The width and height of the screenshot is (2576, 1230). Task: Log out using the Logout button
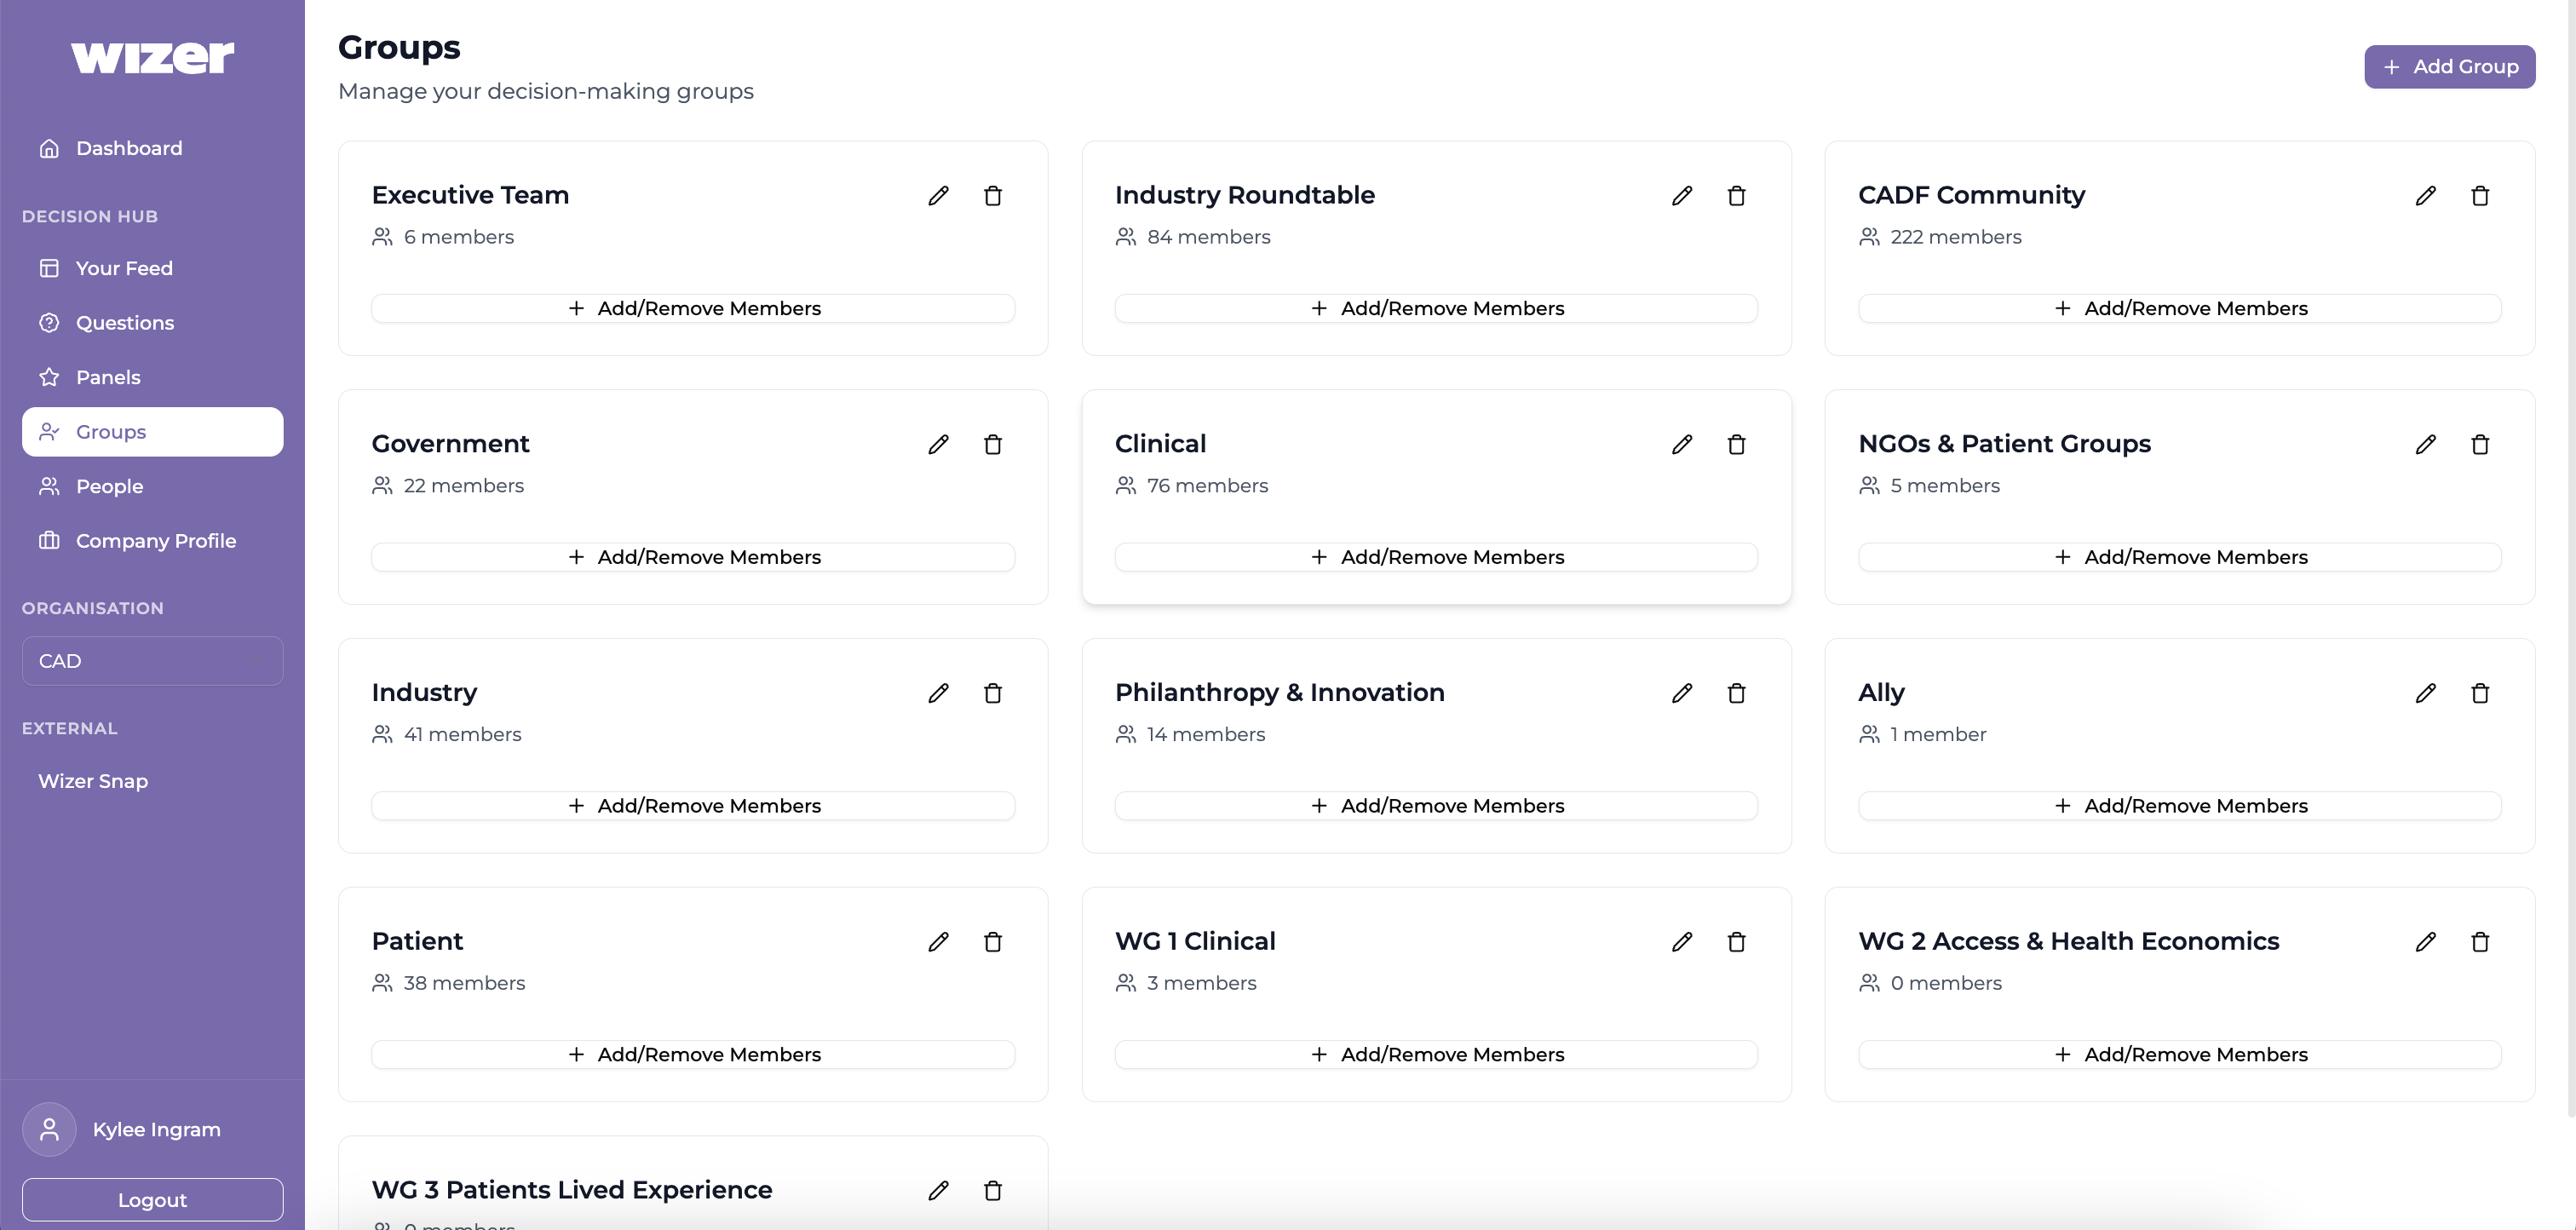pyautogui.click(x=152, y=1199)
